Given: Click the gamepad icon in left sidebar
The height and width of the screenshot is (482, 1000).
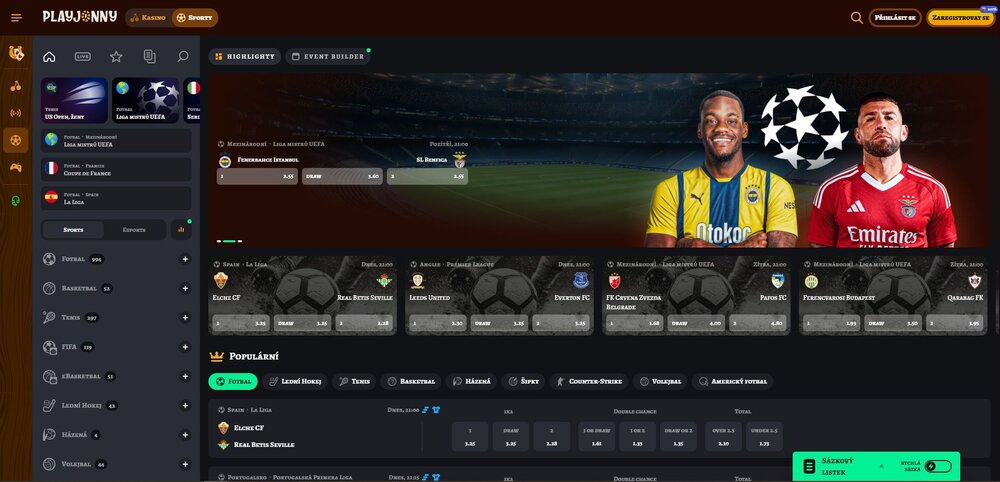Looking at the screenshot, I should click(16, 167).
